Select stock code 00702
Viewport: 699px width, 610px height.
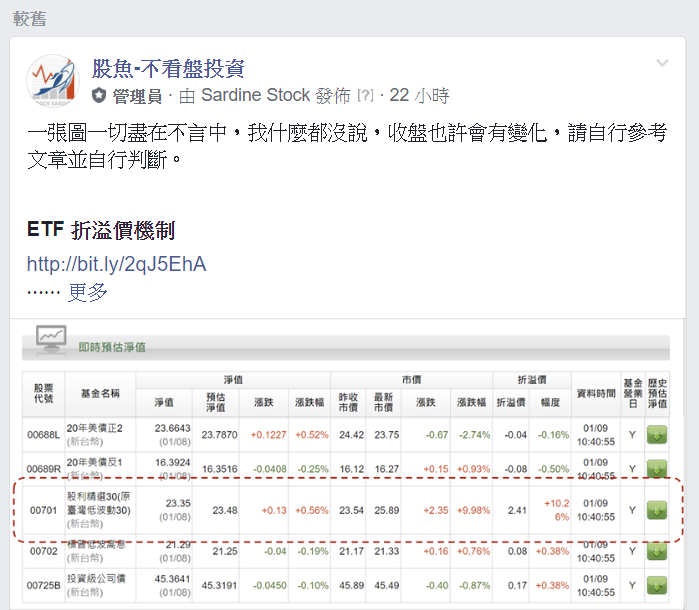pyautogui.click(x=43, y=551)
